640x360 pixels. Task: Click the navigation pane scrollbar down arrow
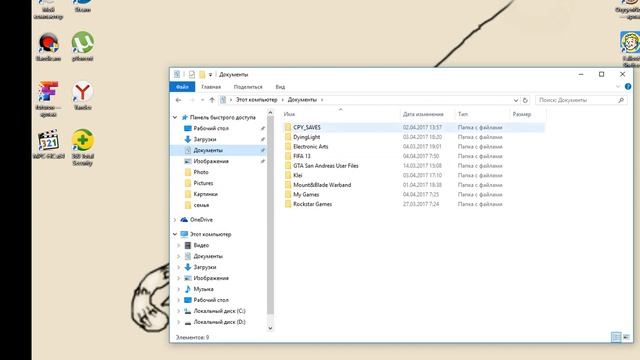(270, 328)
